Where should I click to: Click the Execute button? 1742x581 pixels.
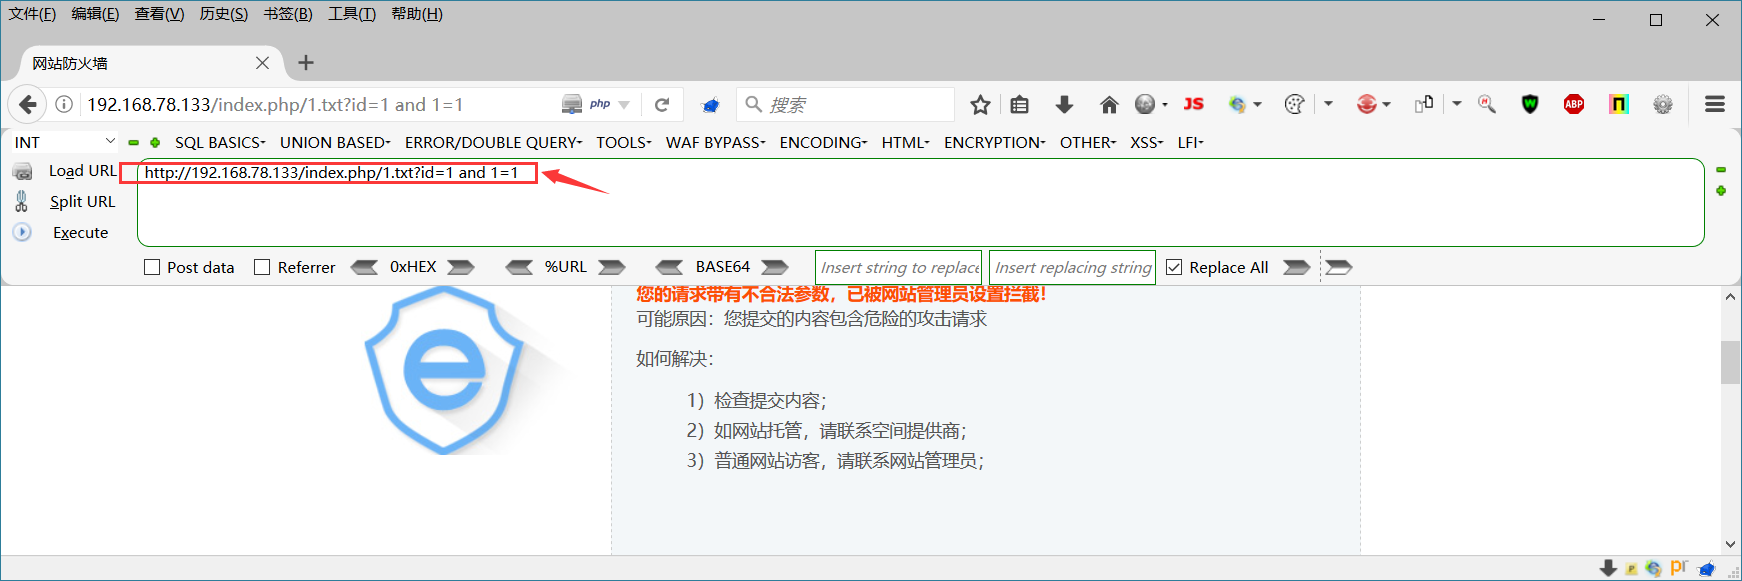click(80, 232)
